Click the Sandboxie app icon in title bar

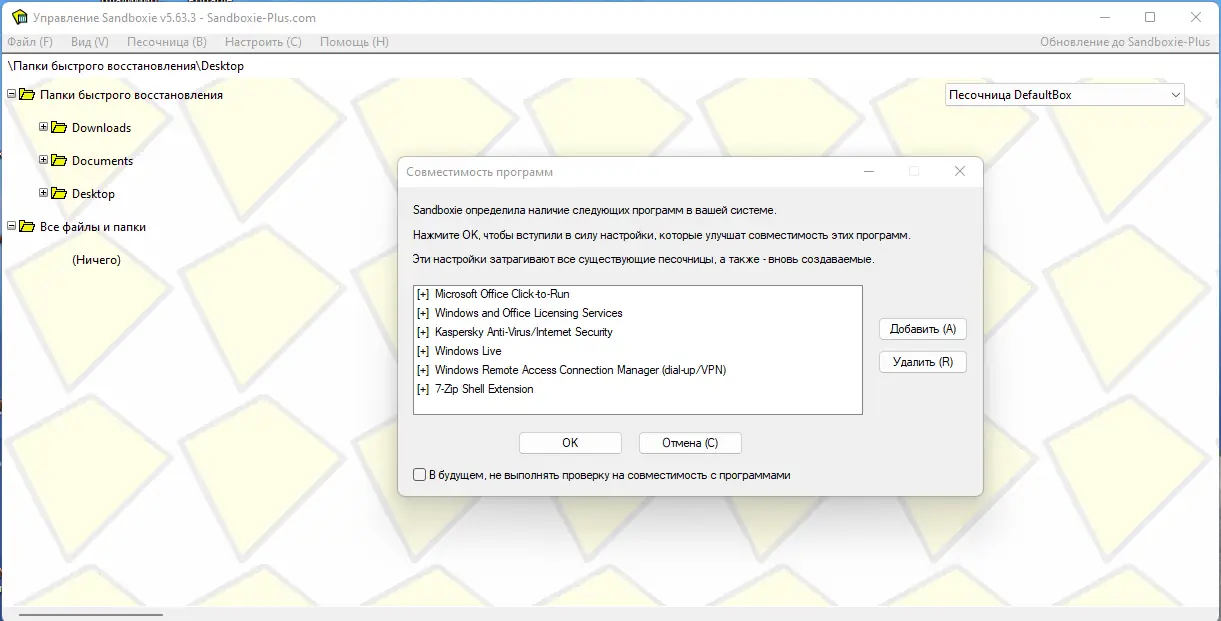pos(18,17)
